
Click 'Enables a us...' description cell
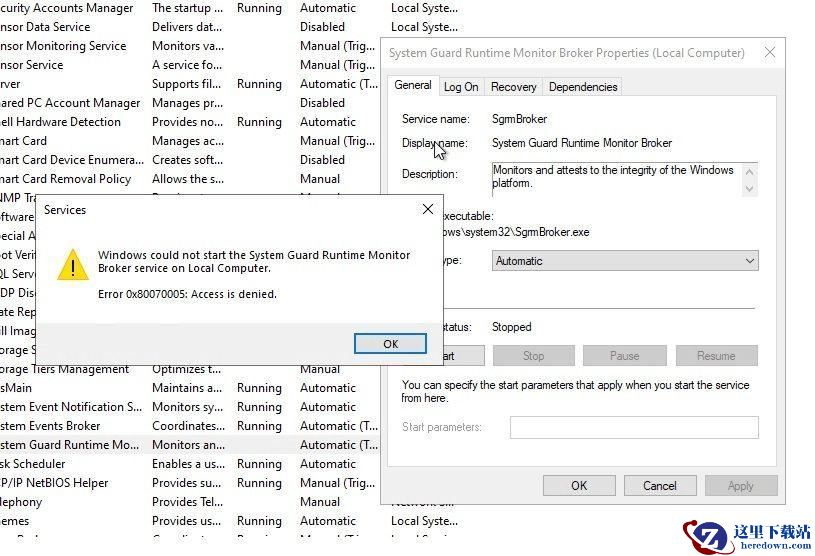(188, 464)
